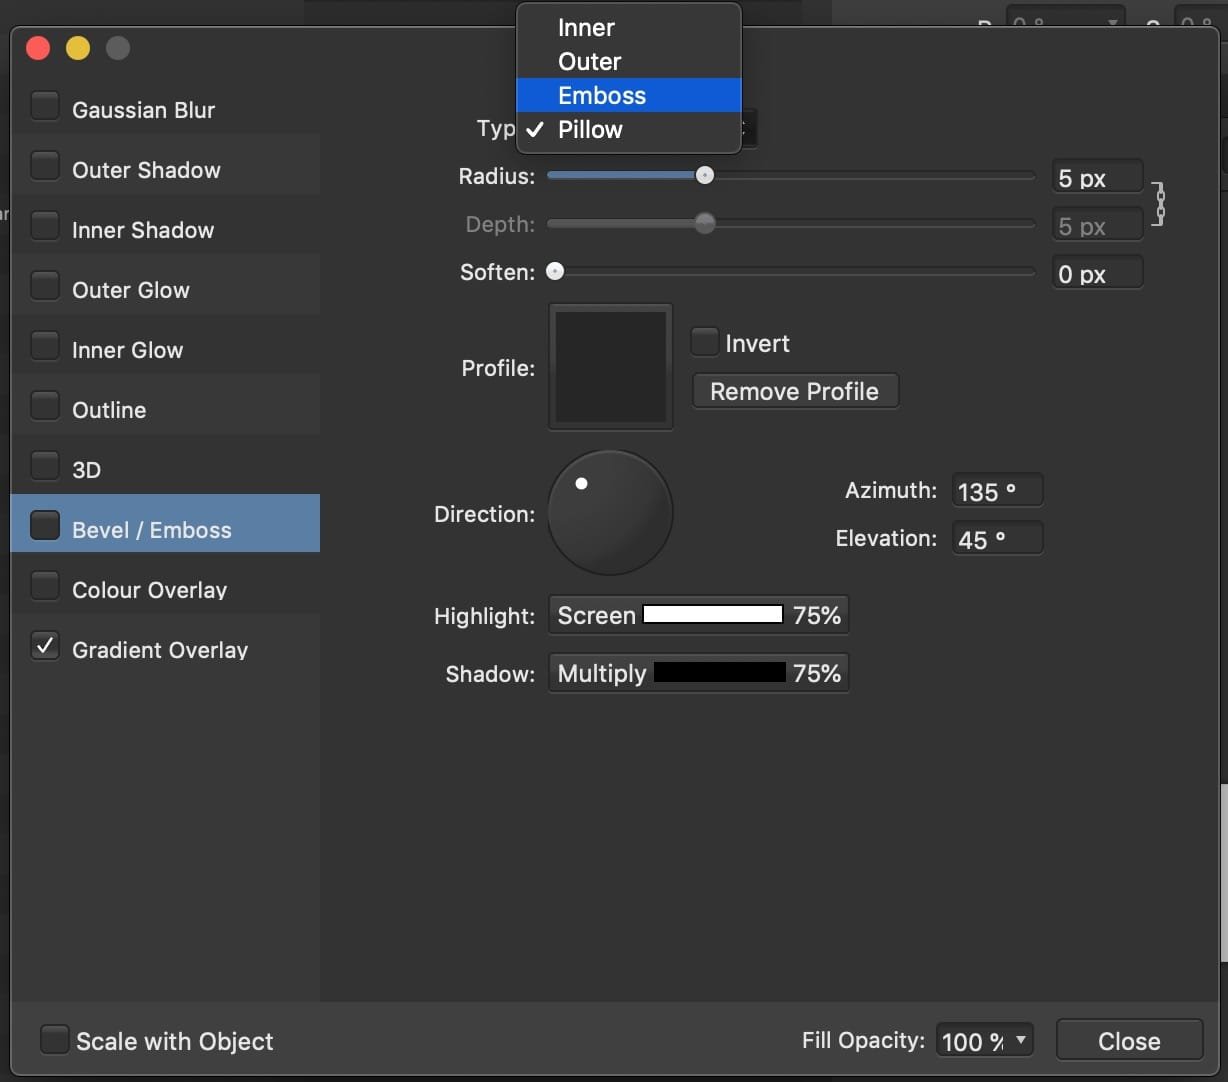Screen dimensions: 1228x1082
Task: Select Emboss from the bevel type menu
Action: pyautogui.click(x=602, y=95)
